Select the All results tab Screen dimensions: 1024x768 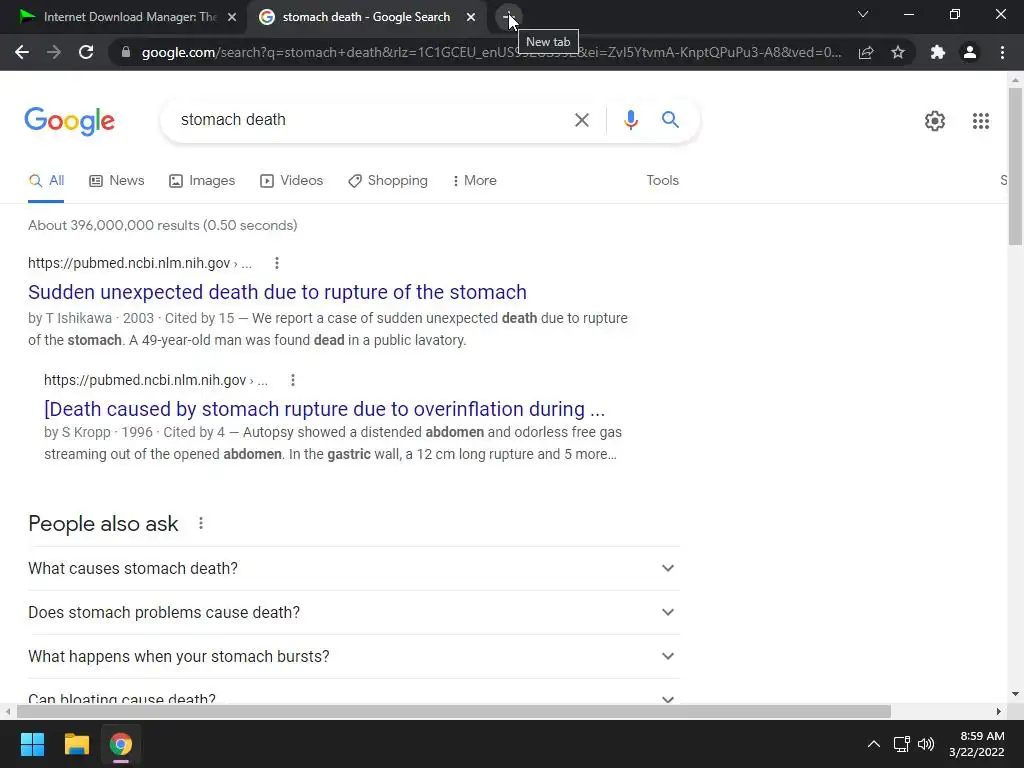pos(46,181)
